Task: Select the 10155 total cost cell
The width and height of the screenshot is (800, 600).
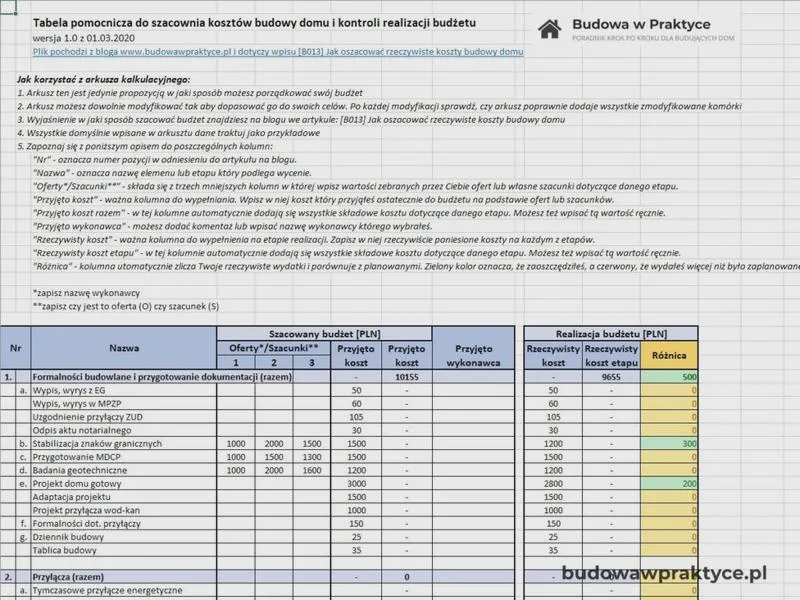Action: [x=407, y=377]
